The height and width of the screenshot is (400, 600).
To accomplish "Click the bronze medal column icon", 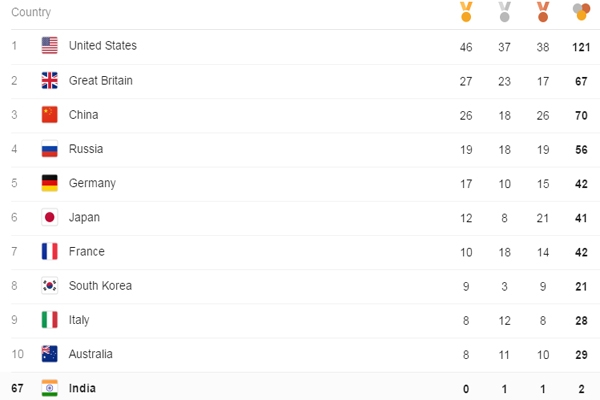I will pos(543,11).
